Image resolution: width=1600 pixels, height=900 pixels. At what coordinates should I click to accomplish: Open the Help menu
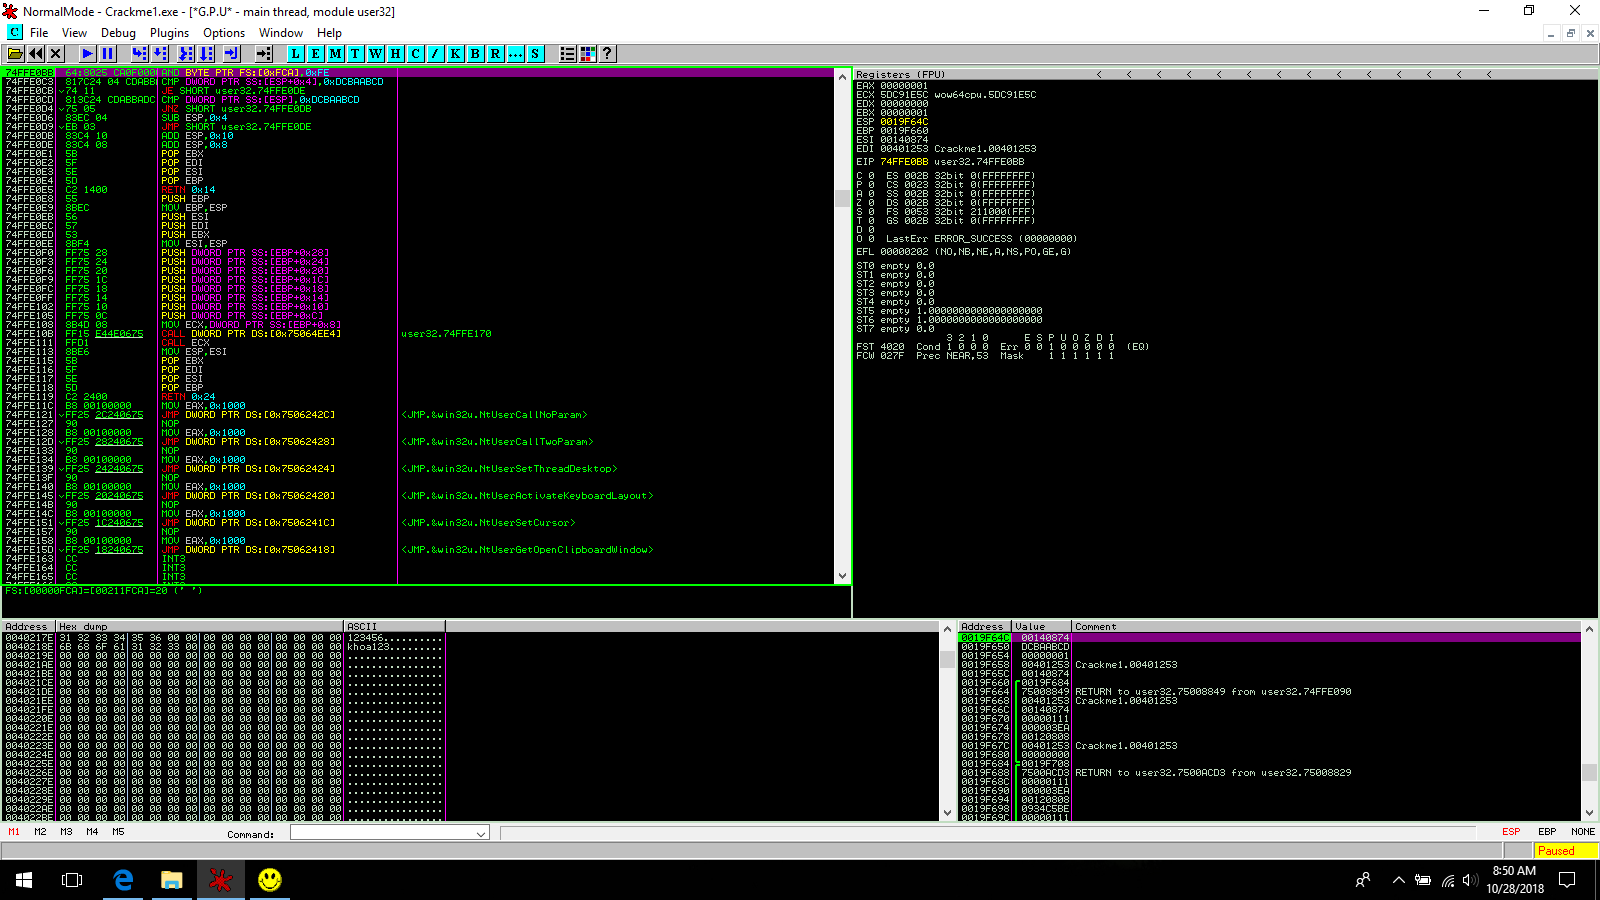pos(329,33)
